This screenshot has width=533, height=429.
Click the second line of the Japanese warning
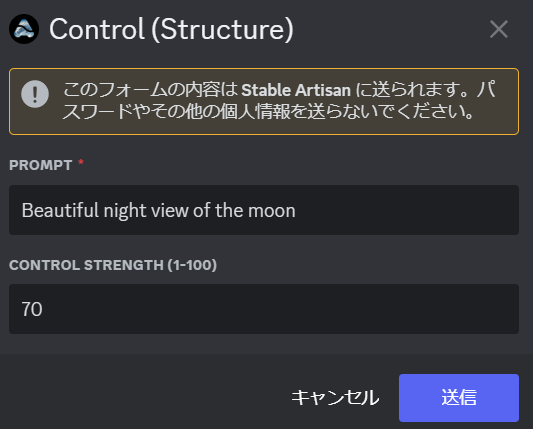[x=268, y=112]
